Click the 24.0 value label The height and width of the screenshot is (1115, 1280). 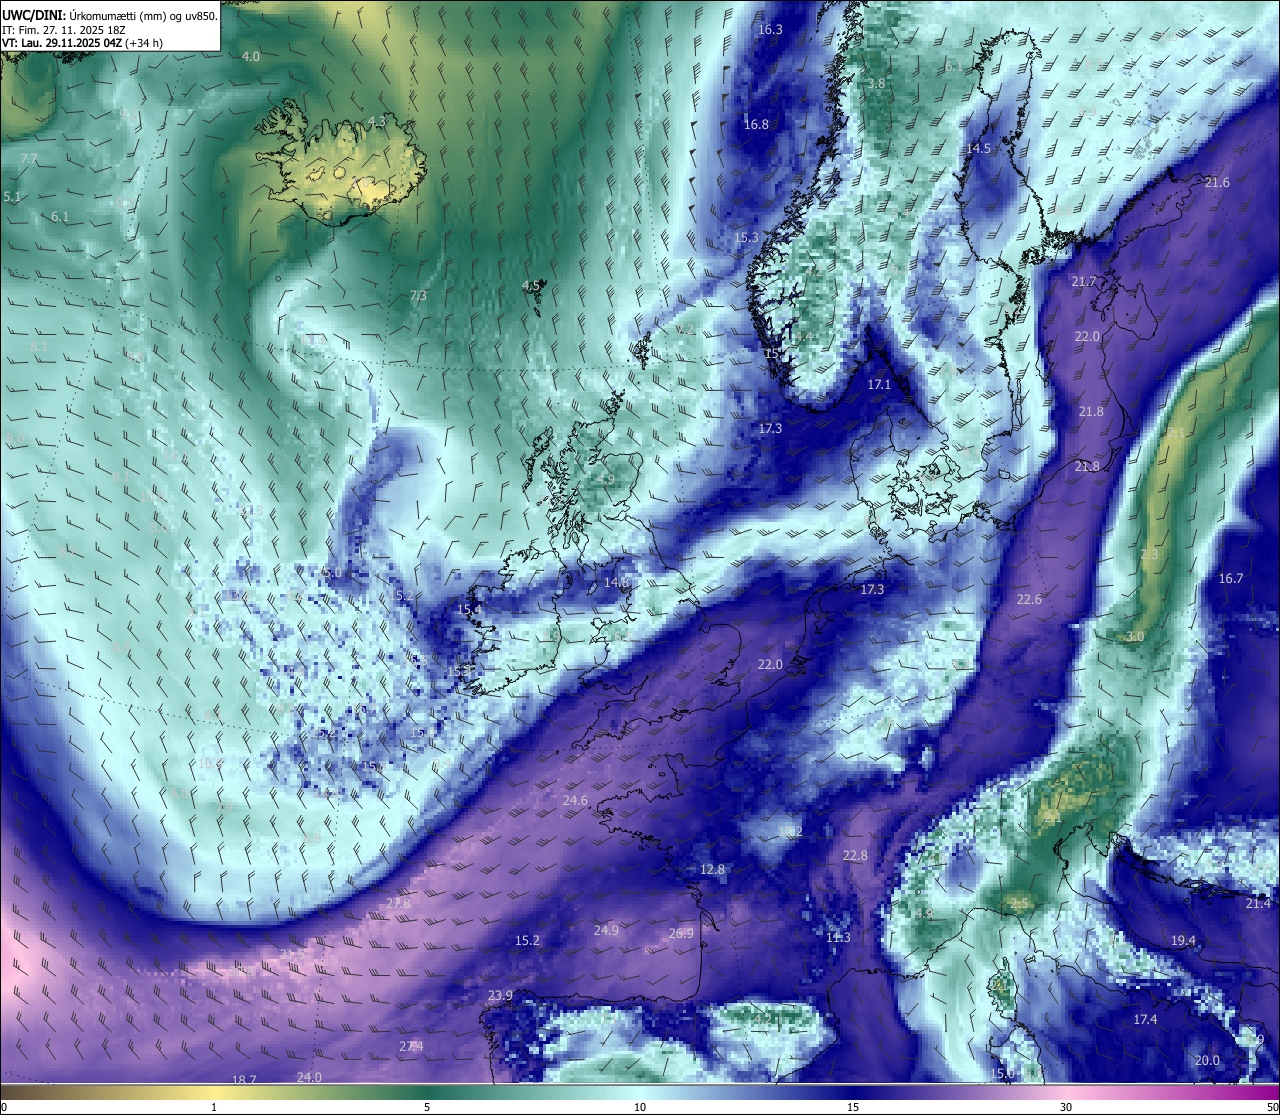[309, 1078]
